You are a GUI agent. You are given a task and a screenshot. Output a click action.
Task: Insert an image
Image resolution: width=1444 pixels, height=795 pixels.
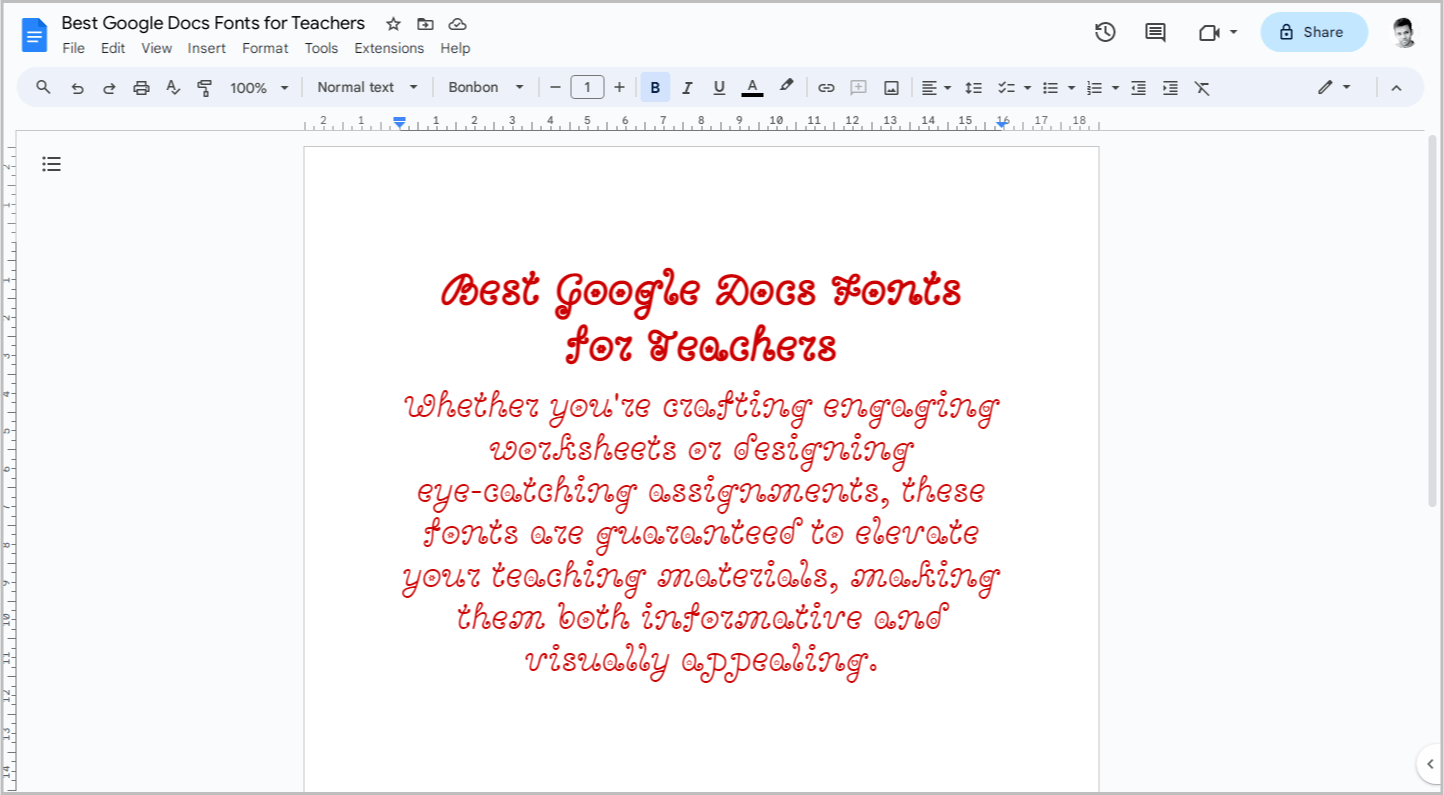click(891, 87)
